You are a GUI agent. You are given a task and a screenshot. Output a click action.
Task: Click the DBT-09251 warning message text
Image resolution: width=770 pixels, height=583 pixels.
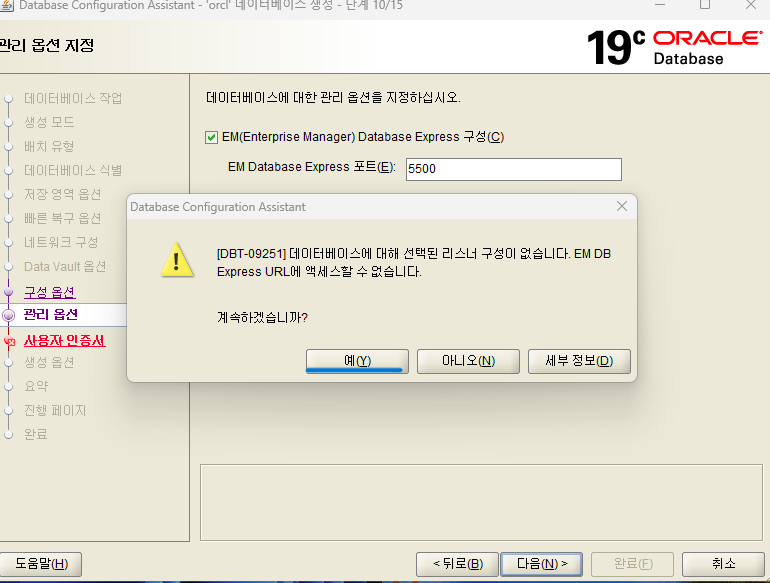click(x=413, y=263)
